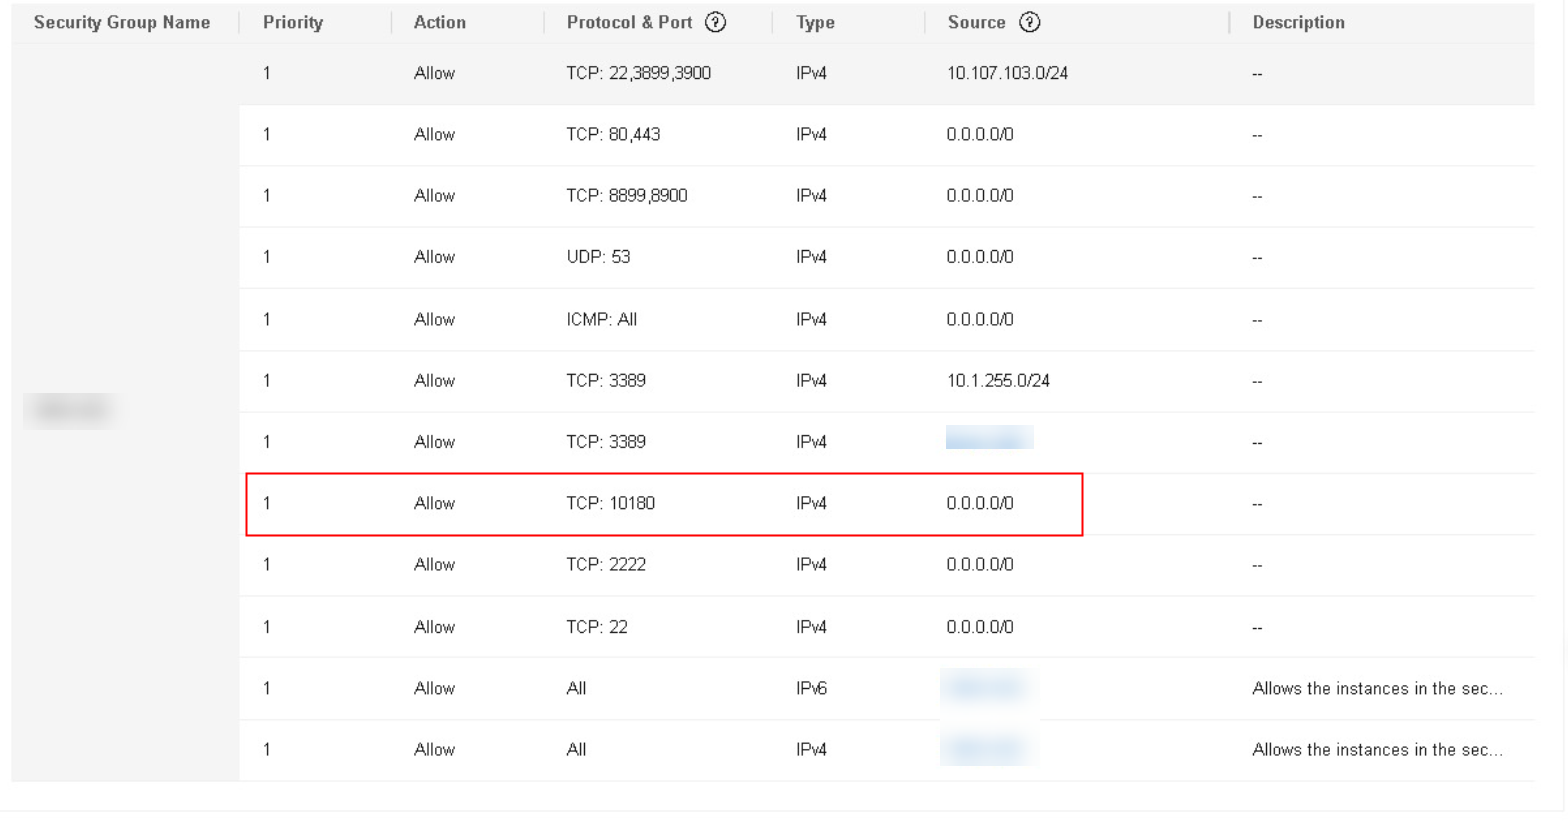
Task: Open the blurred security group name
Action: (x=70, y=410)
